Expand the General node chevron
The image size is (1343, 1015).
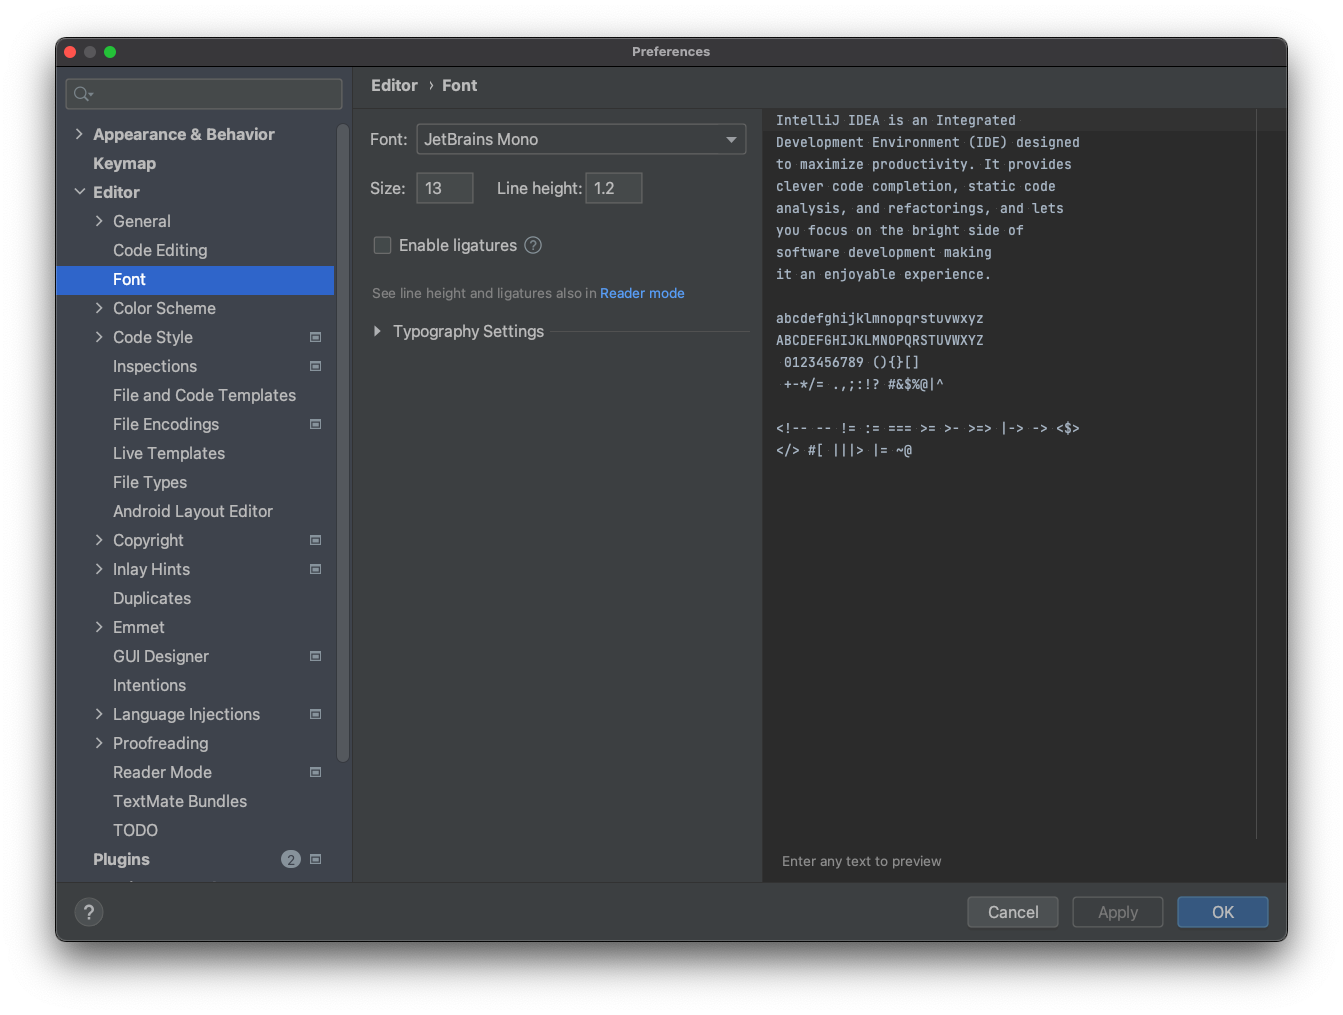click(x=99, y=221)
